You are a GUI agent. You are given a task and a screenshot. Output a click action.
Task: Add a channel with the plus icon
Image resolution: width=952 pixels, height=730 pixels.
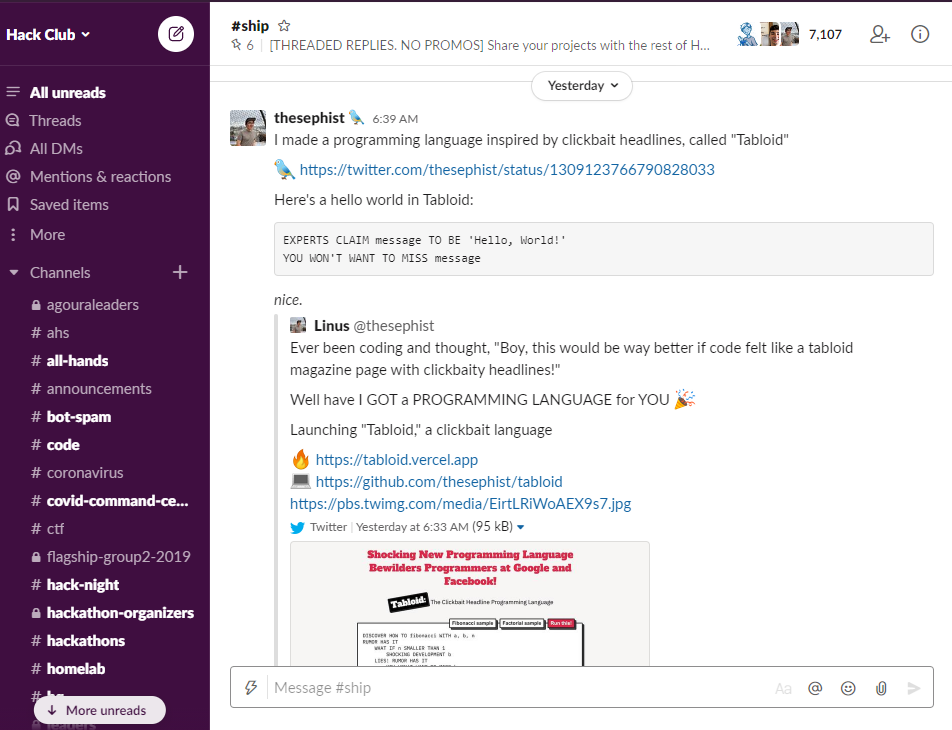point(180,272)
